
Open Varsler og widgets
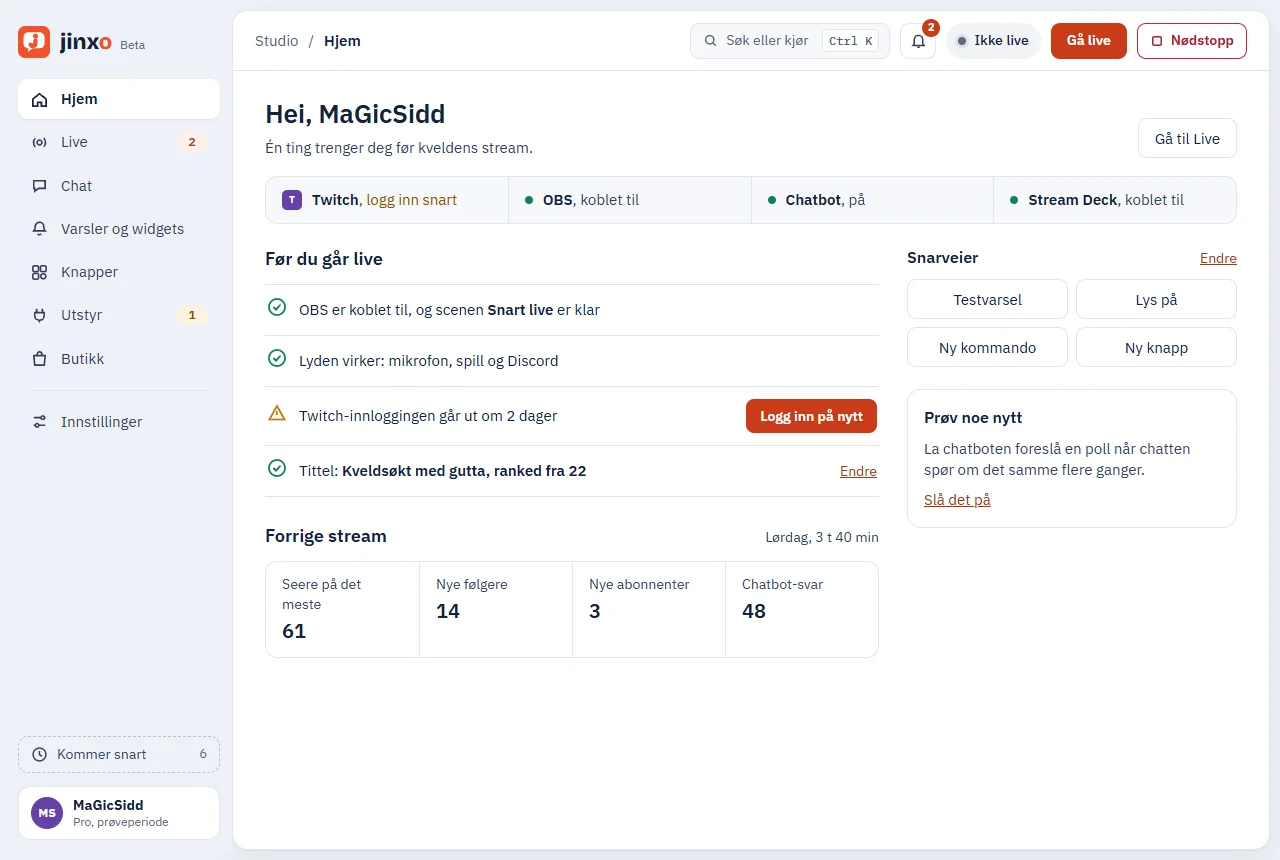(x=119, y=229)
